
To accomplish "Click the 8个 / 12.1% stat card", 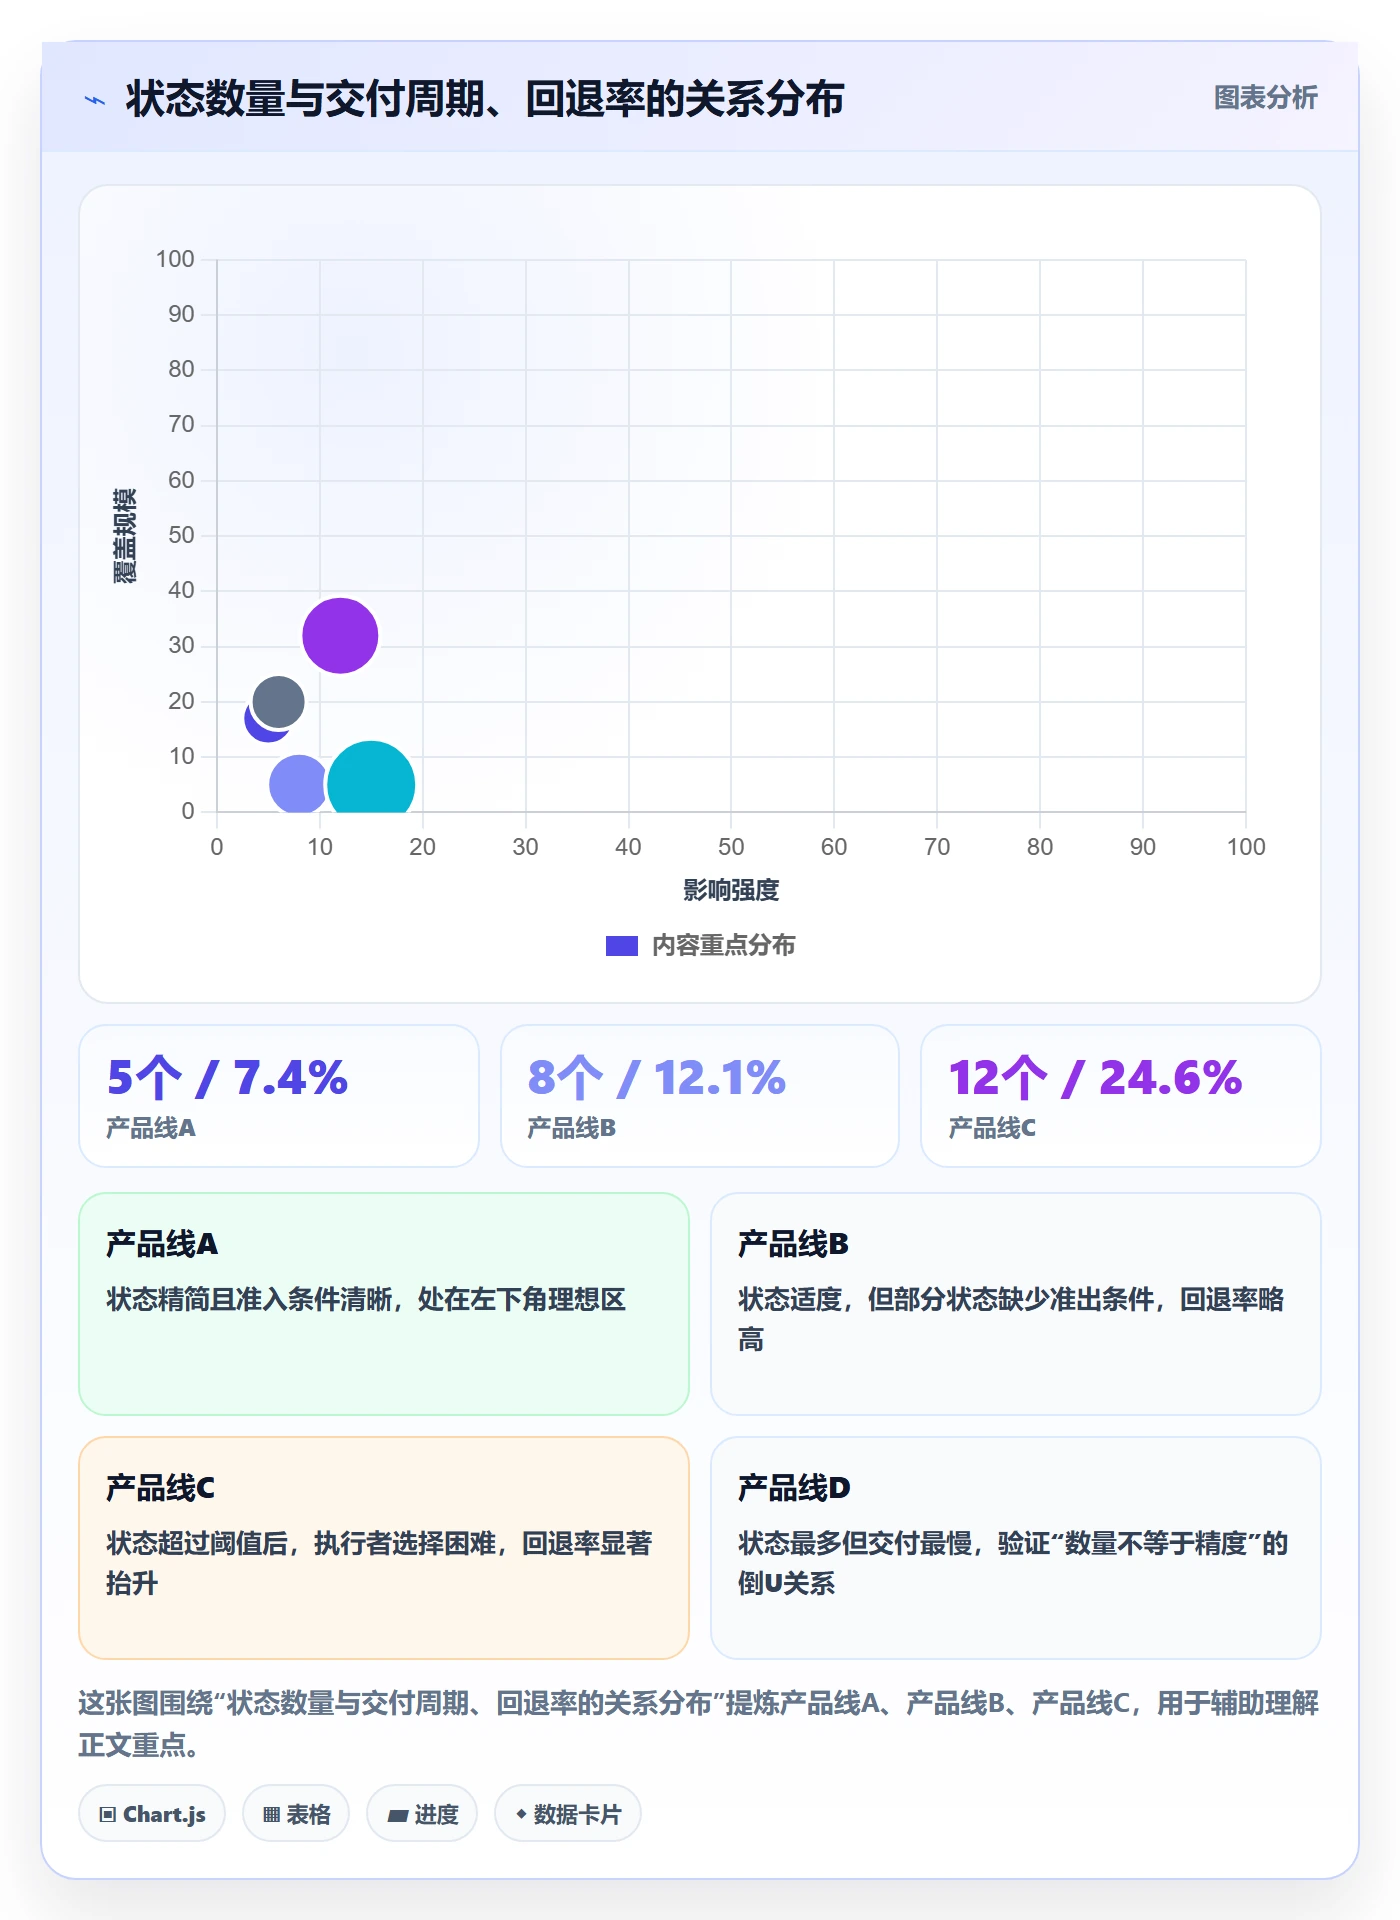I will coord(700,1096).
